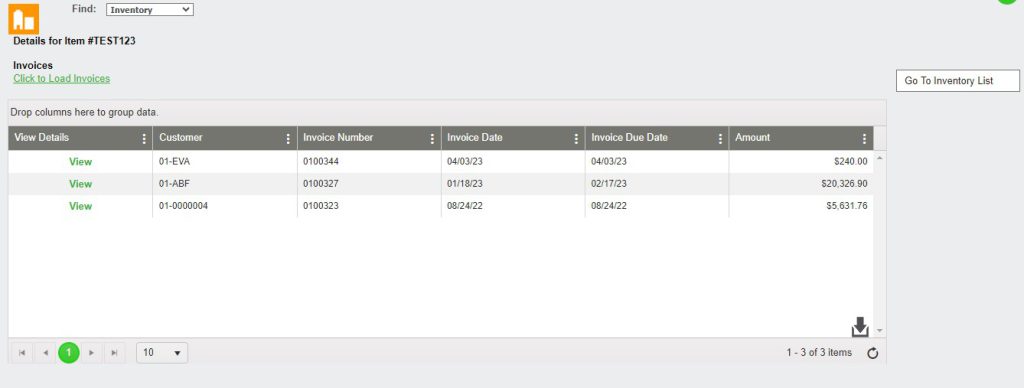Select invoice date 01/18/23 cell
This screenshot has height=388, width=1024.
tap(513, 184)
